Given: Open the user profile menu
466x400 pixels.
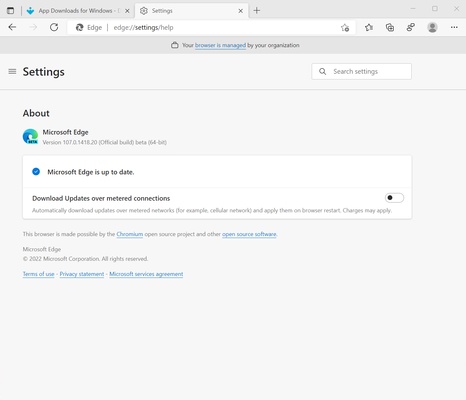Looking at the screenshot, I should pyautogui.click(x=432, y=27).
